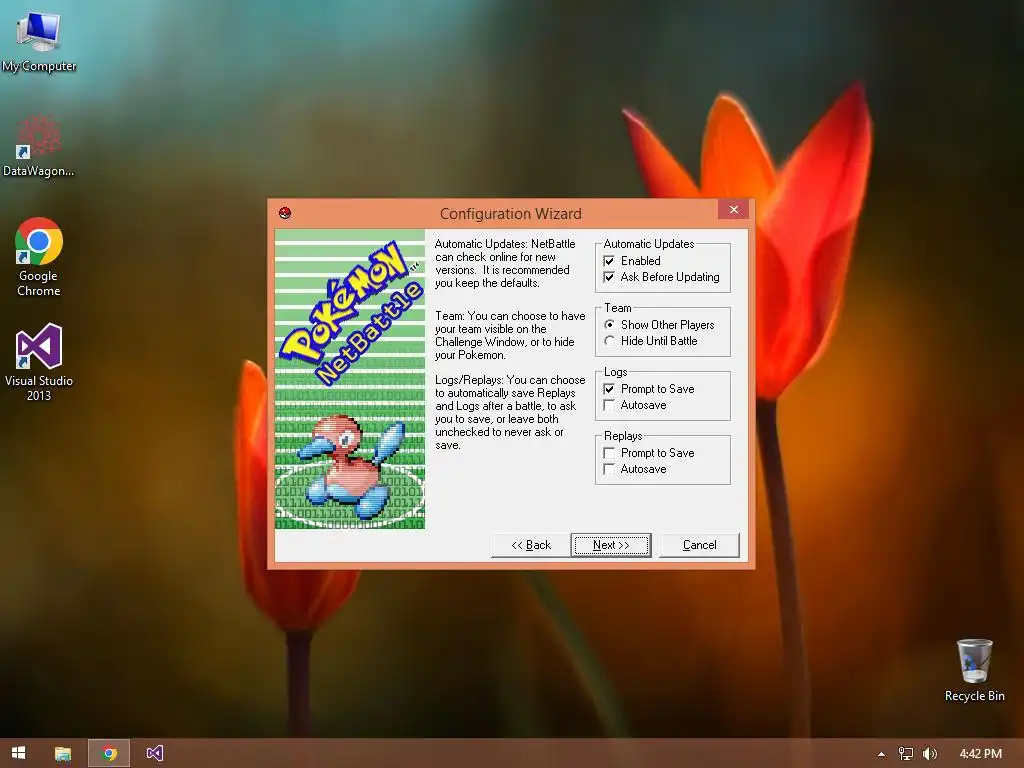Select Show Other Players radio option
Screen dimensions: 1024x768
pyautogui.click(x=609, y=325)
